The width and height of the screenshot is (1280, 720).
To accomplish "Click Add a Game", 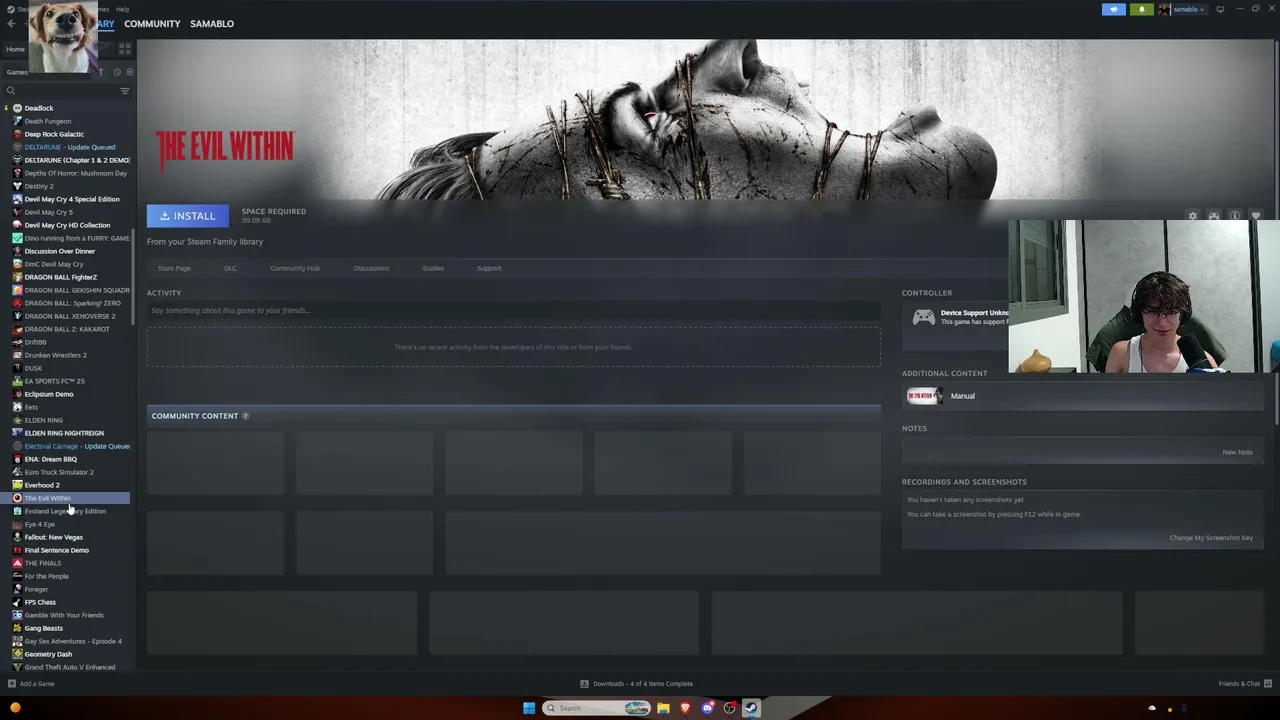I will click(31, 684).
